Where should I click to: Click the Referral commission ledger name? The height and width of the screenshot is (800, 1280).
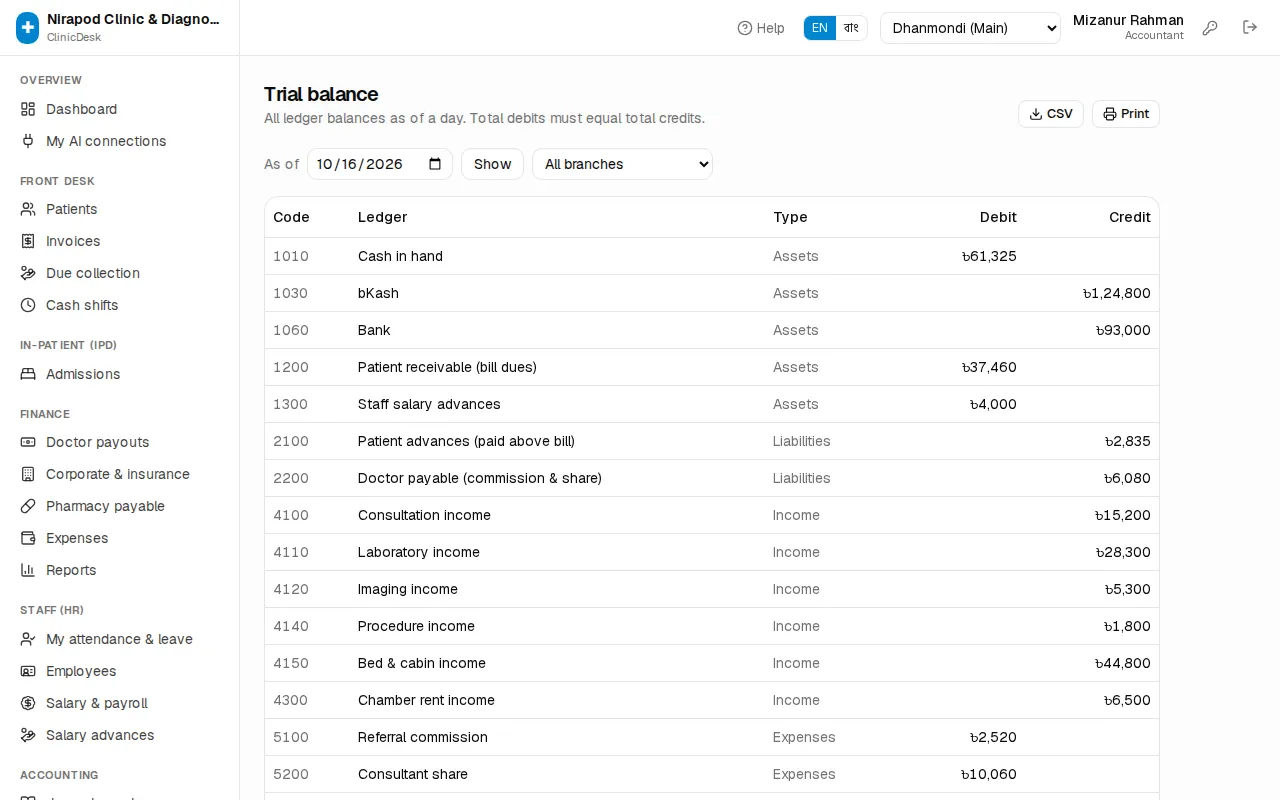pos(423,737)
